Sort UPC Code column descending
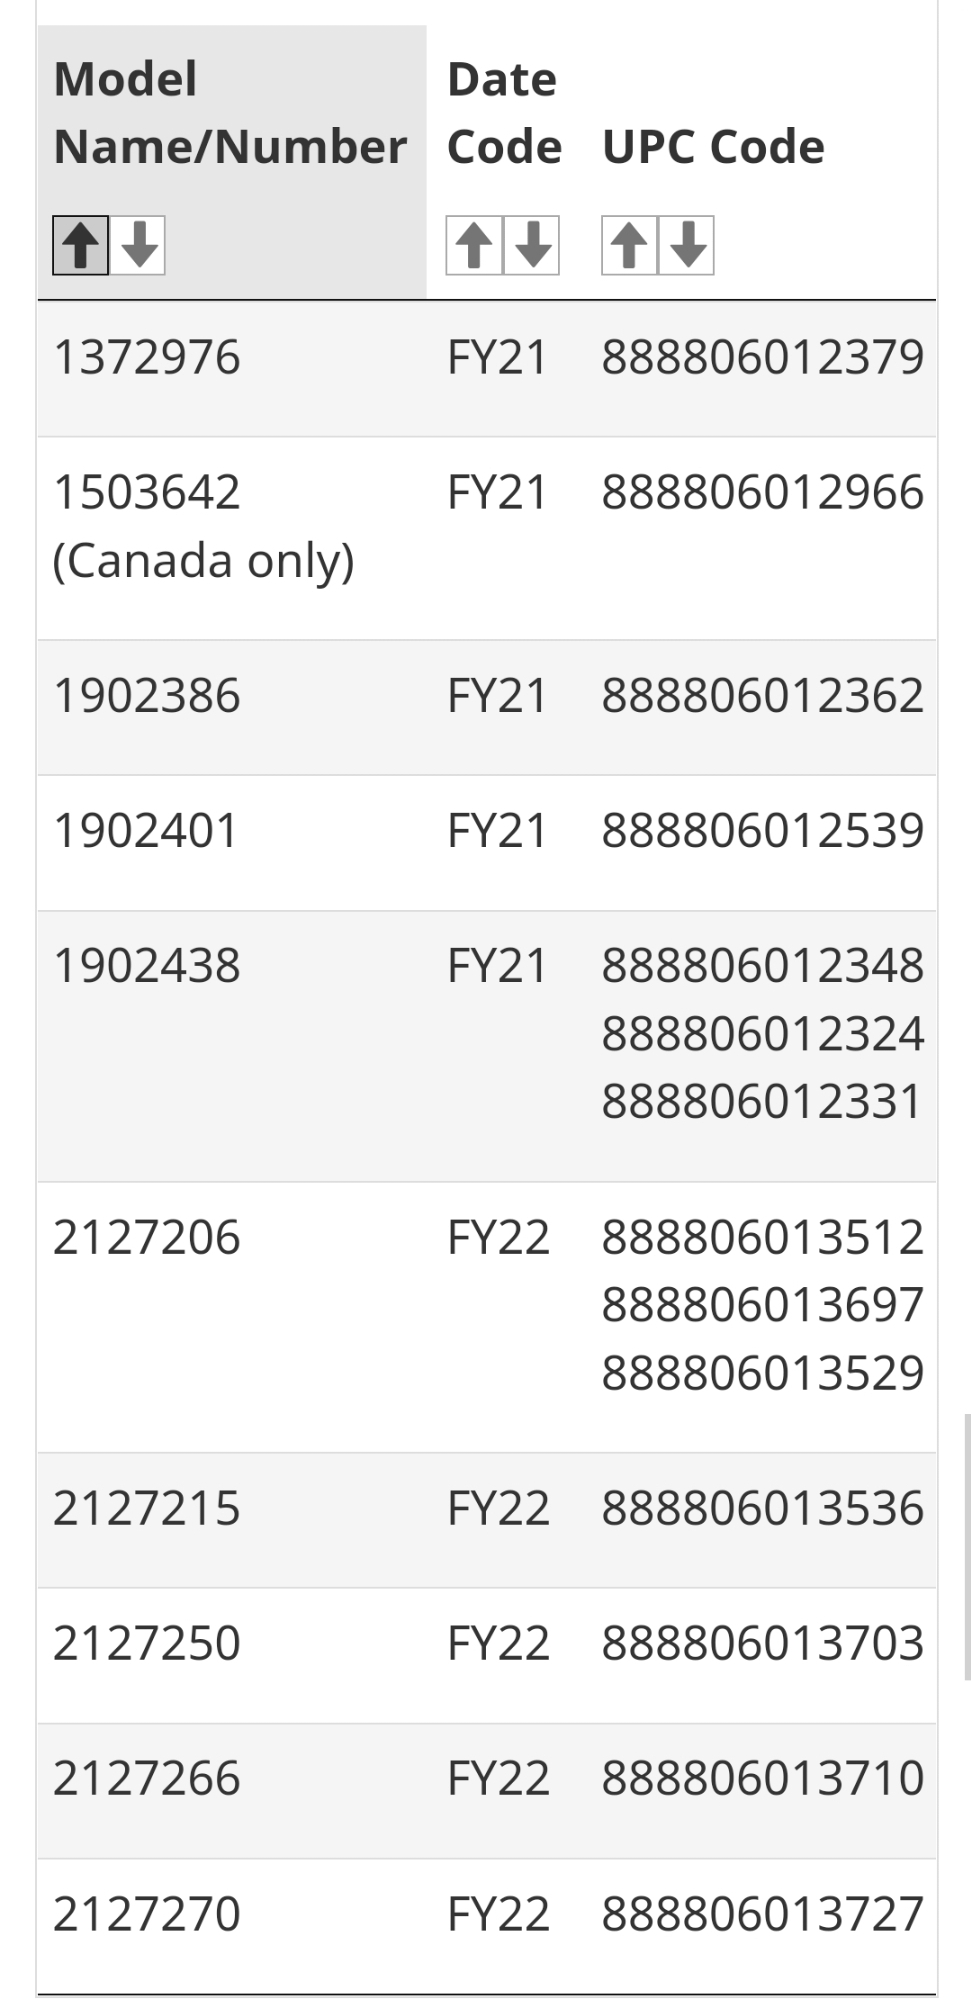The image size is (971, 2008). [x=687, y=245]
